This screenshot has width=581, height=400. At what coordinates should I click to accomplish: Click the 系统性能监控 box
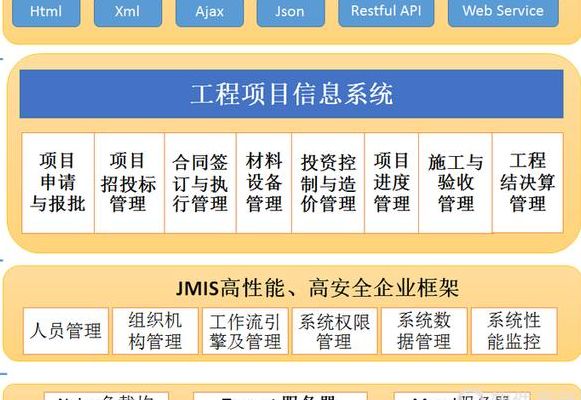pyautogui.click(x=514, y=331)
